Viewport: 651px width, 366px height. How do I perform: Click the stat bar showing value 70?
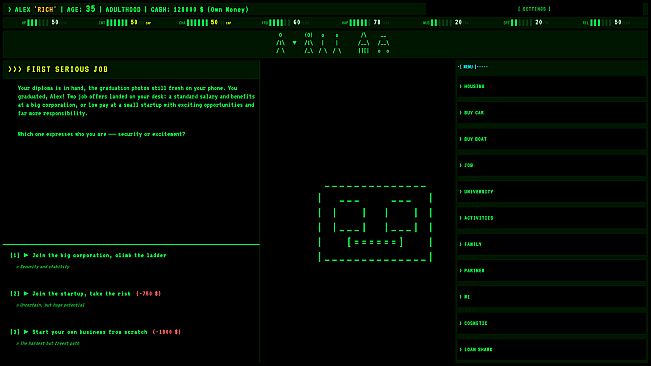pos(361,22)
